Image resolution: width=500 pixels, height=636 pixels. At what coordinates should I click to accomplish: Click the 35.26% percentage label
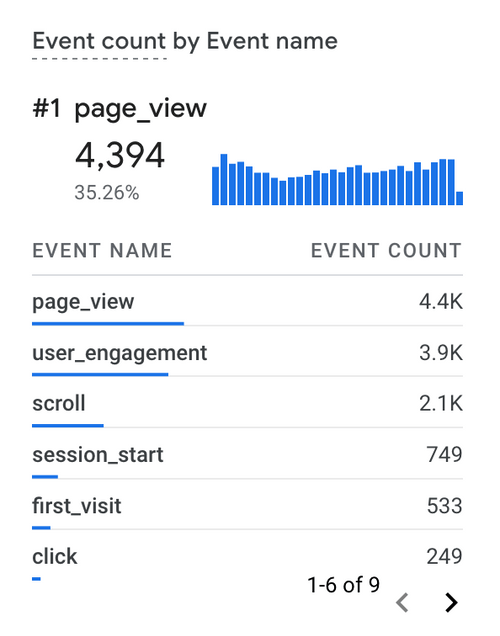[x=107, y=192]
